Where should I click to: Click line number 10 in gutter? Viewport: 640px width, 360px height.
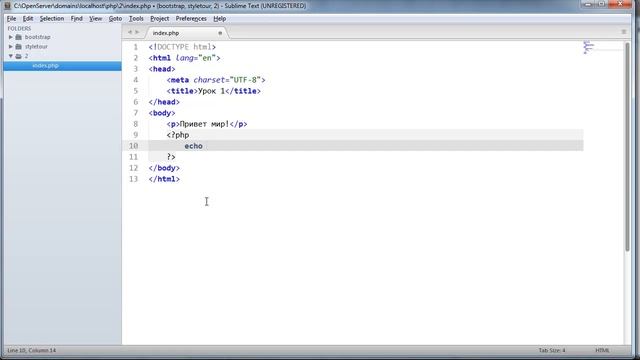click(133, 146)
